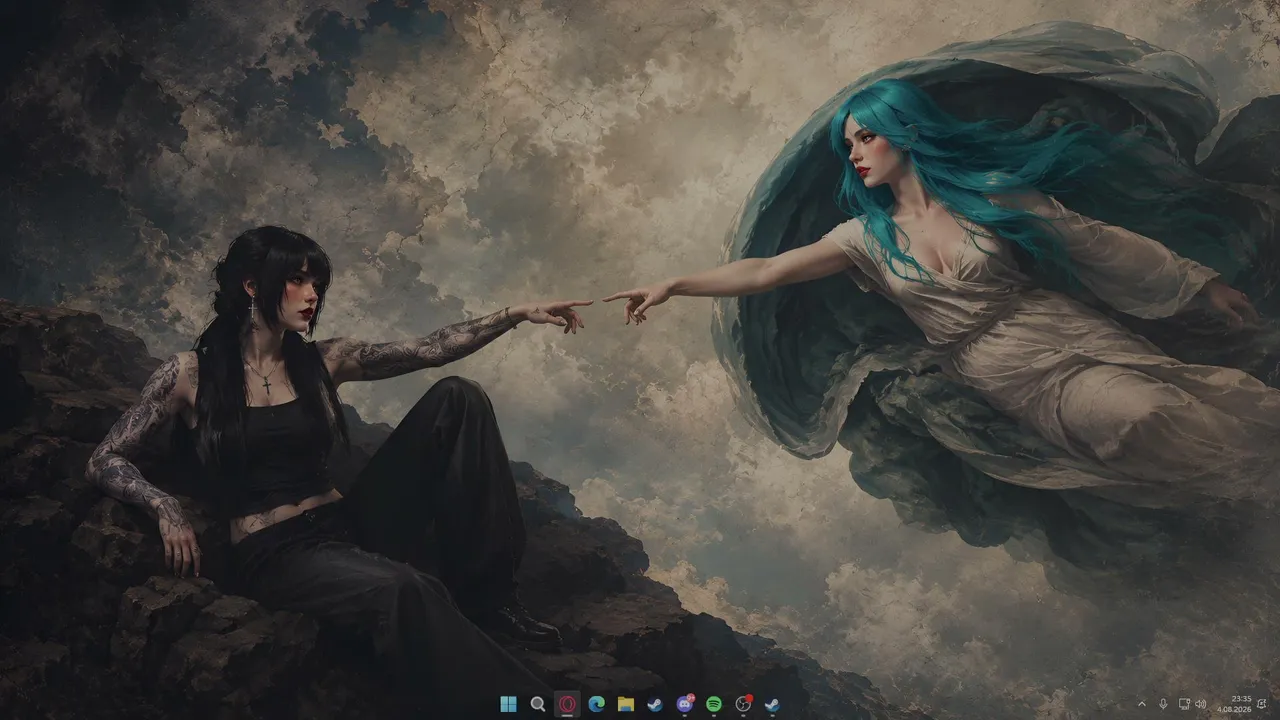Open the Windows Start menu
Viewport: 1280px width, 720px height.
508,704
